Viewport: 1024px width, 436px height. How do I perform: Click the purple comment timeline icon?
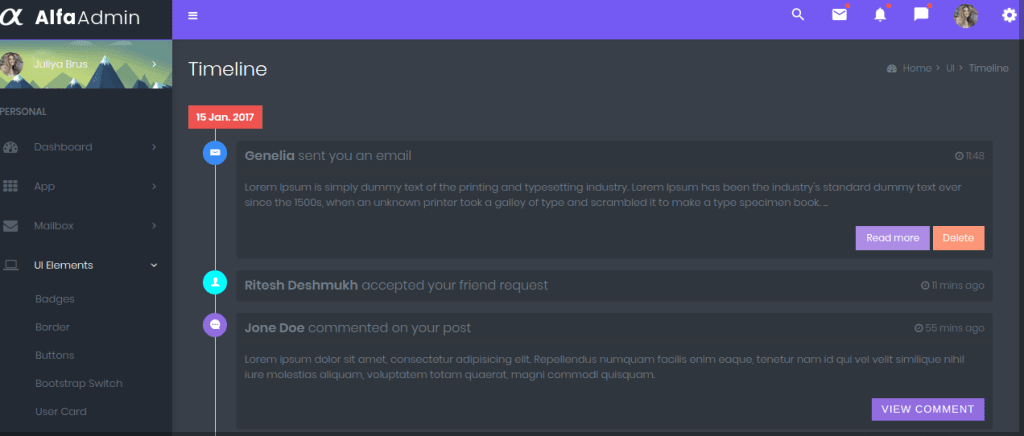point(215,325)
